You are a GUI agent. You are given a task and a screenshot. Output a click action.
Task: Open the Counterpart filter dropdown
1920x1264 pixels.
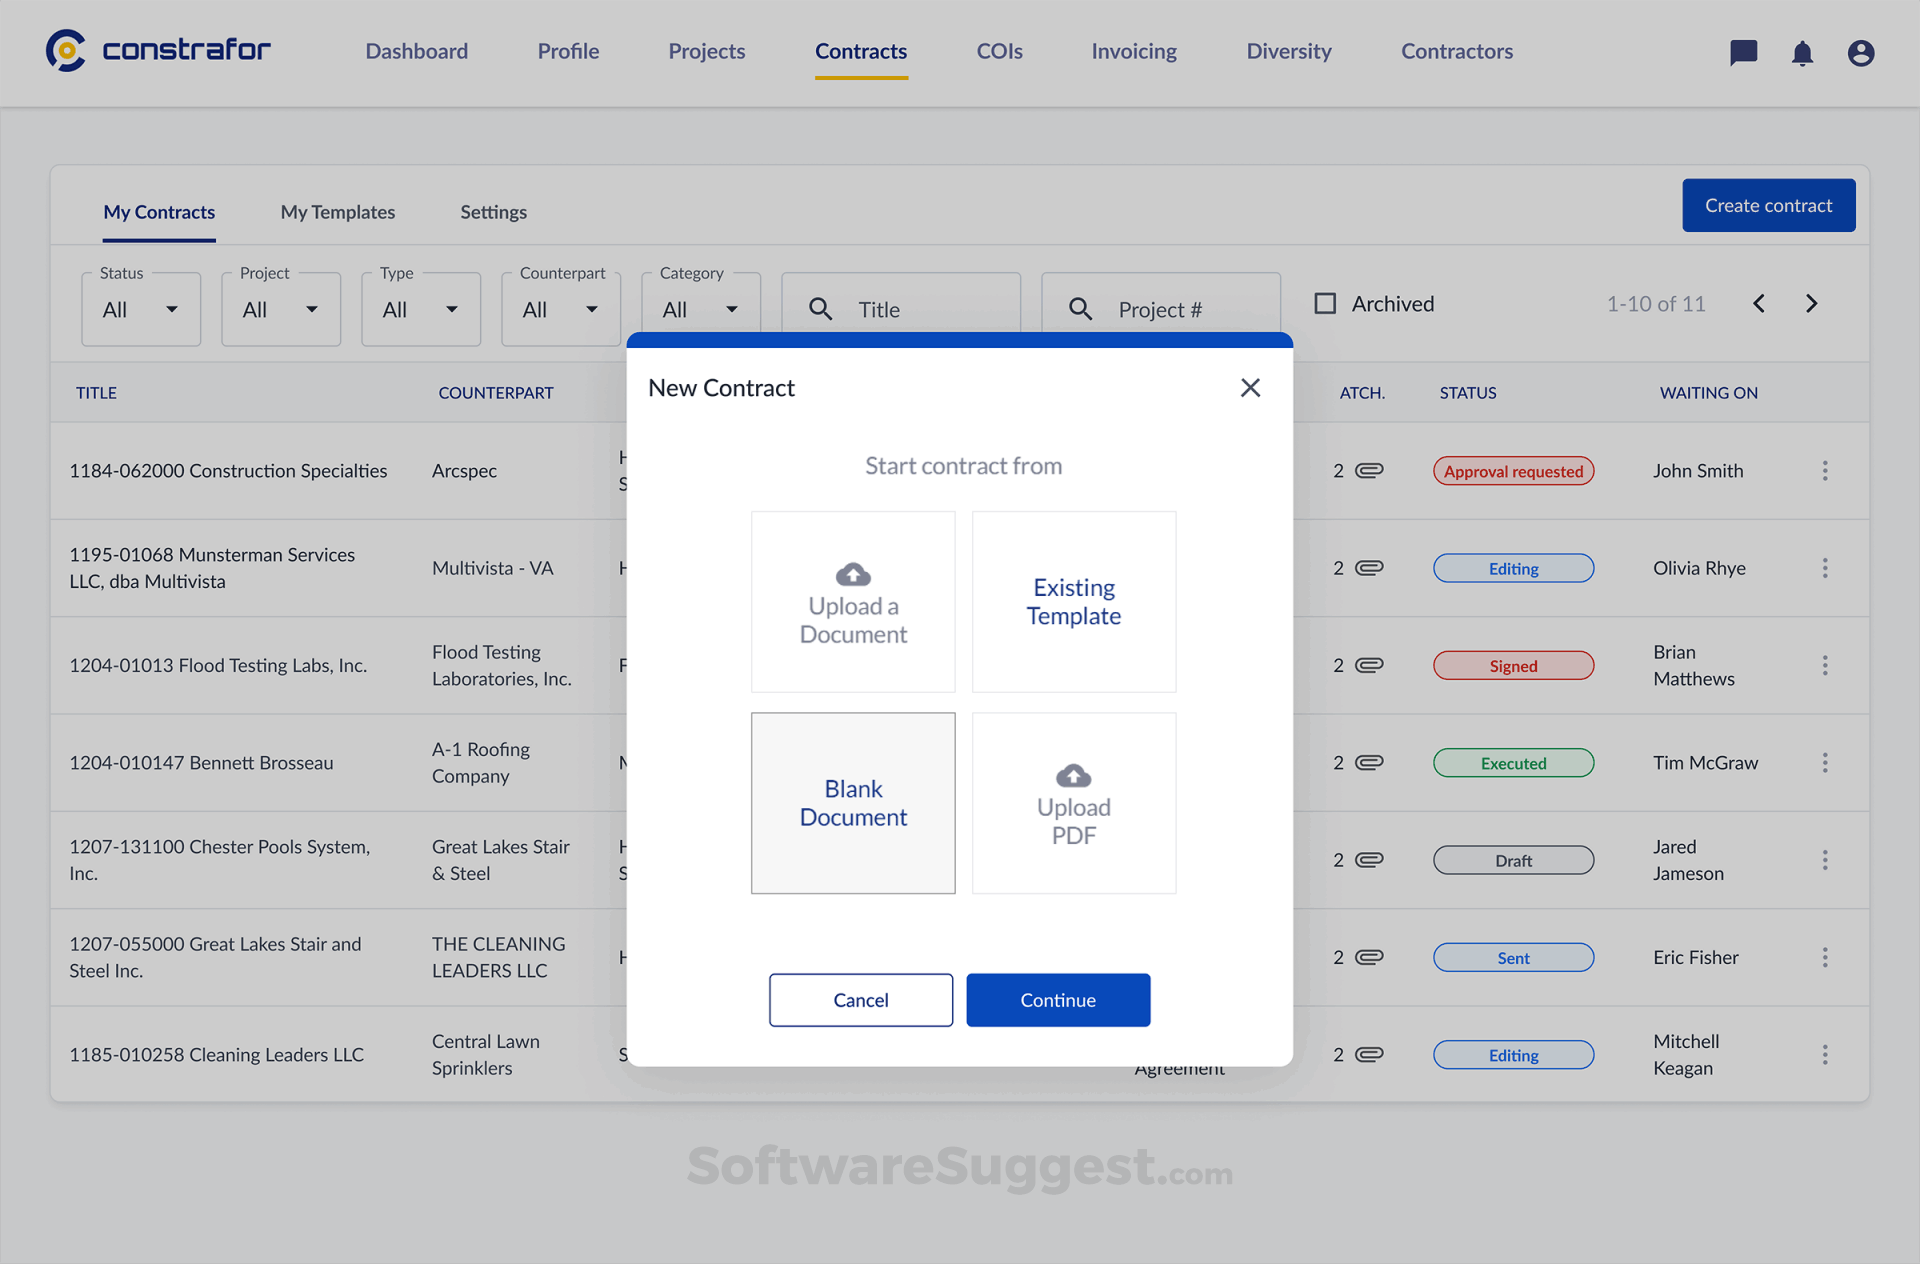[x=561, y=310]
